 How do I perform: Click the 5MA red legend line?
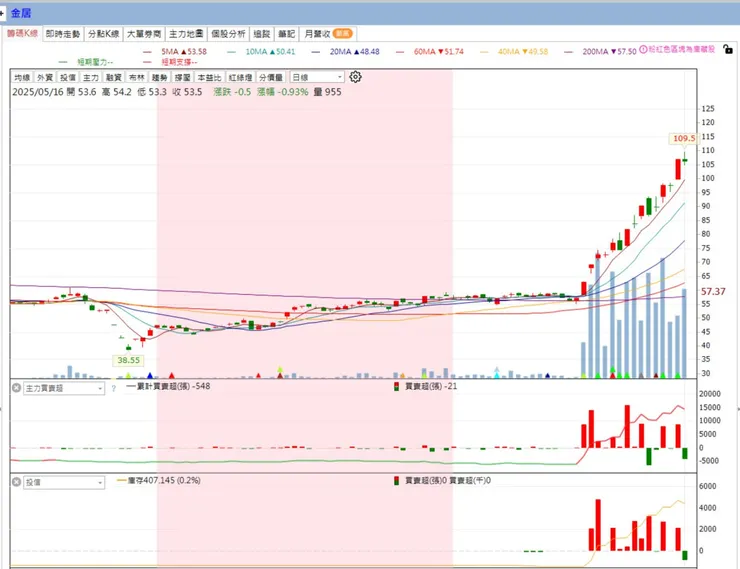(148, 52)
